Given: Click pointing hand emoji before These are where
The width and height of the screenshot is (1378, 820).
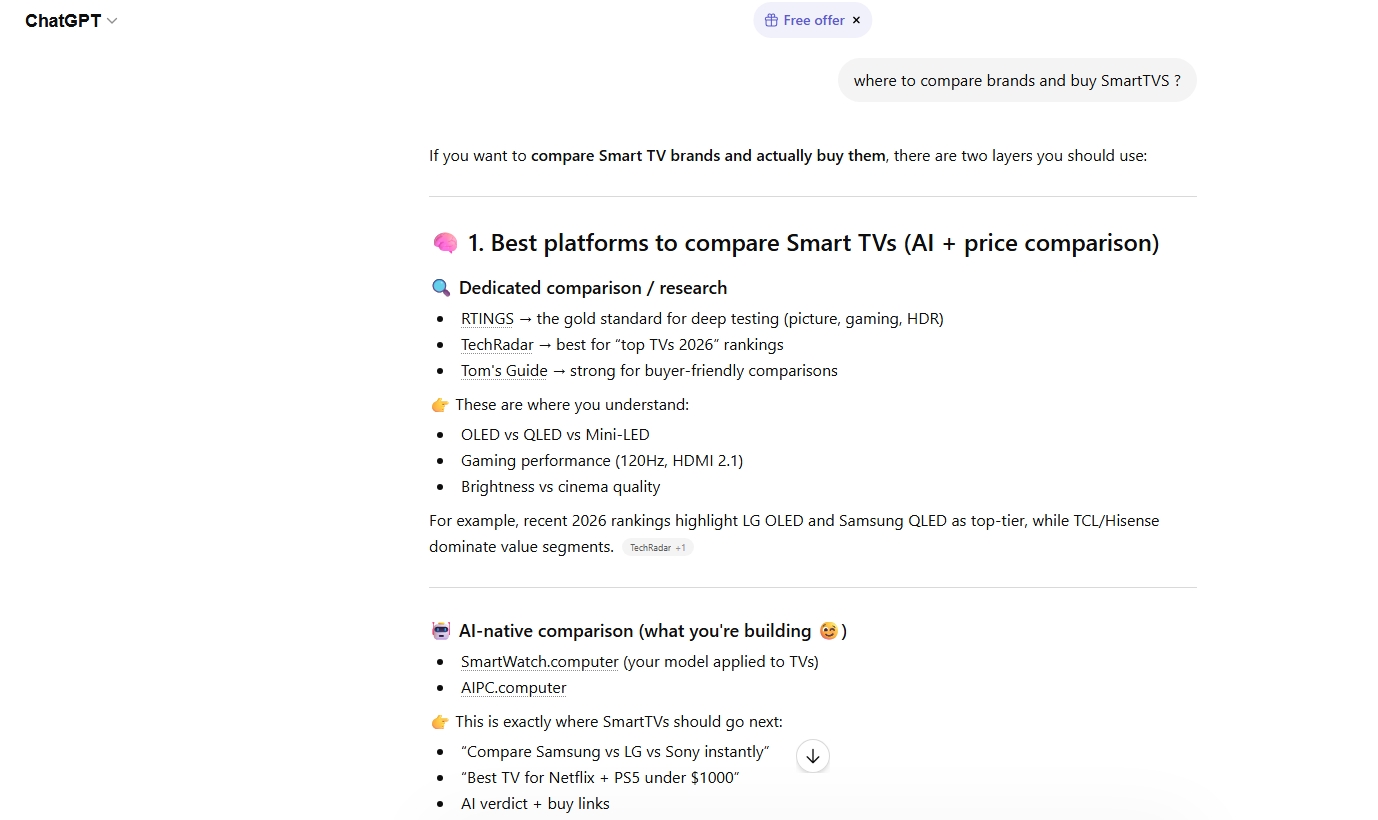Looking at the screenshot, I should click(440, 404).
